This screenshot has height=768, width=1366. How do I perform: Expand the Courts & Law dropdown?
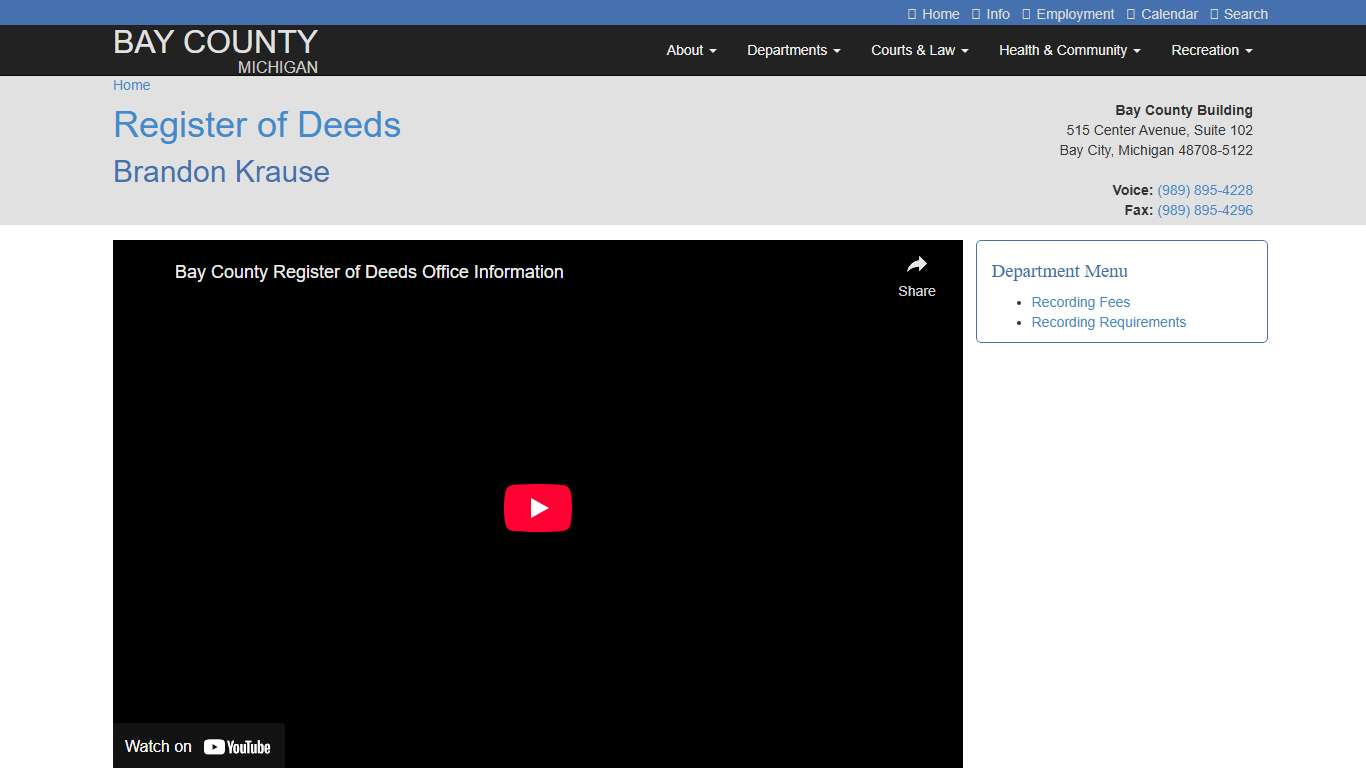coord(918,50)
